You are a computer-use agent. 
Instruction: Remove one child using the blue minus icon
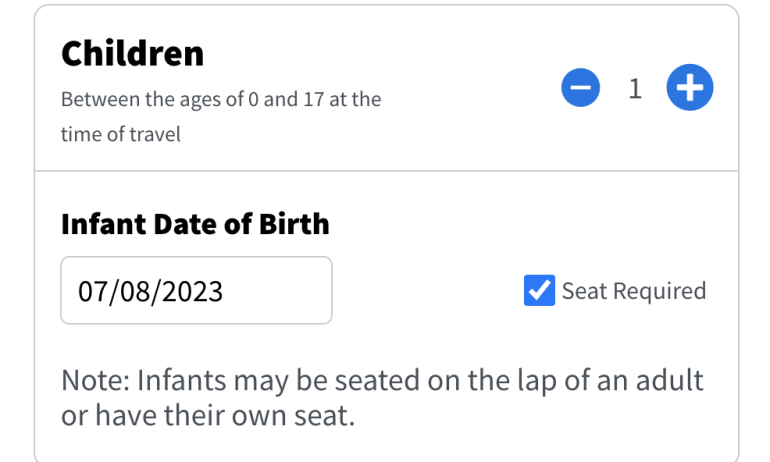click(x=581, y=90)
